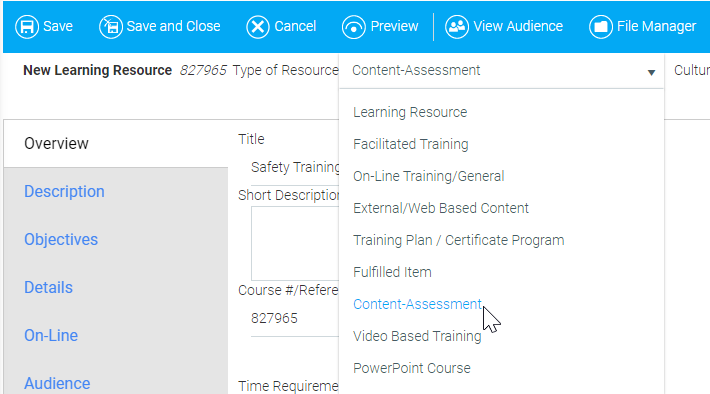Choose Training Plan / Certificate Program
The width and height of the screenshot is (710, 394).
(459, 240)
